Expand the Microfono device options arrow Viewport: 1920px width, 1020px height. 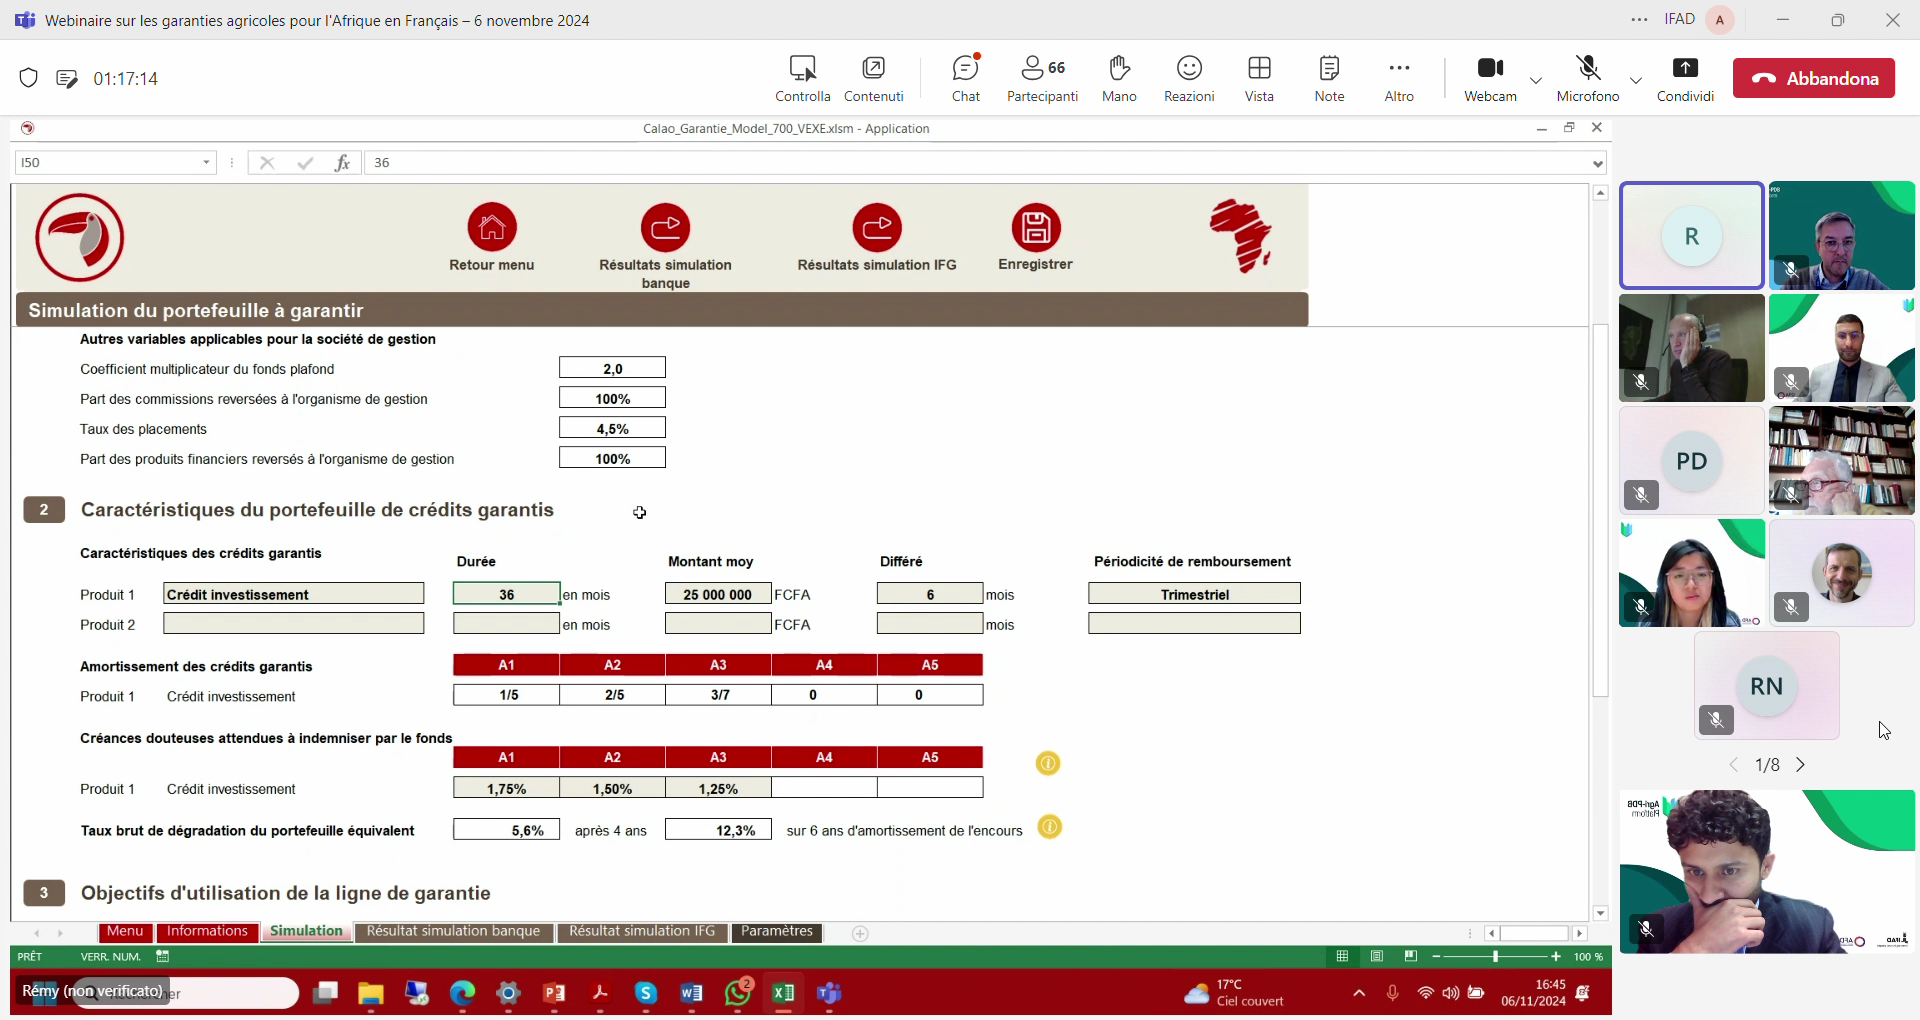coord(1636,80)
